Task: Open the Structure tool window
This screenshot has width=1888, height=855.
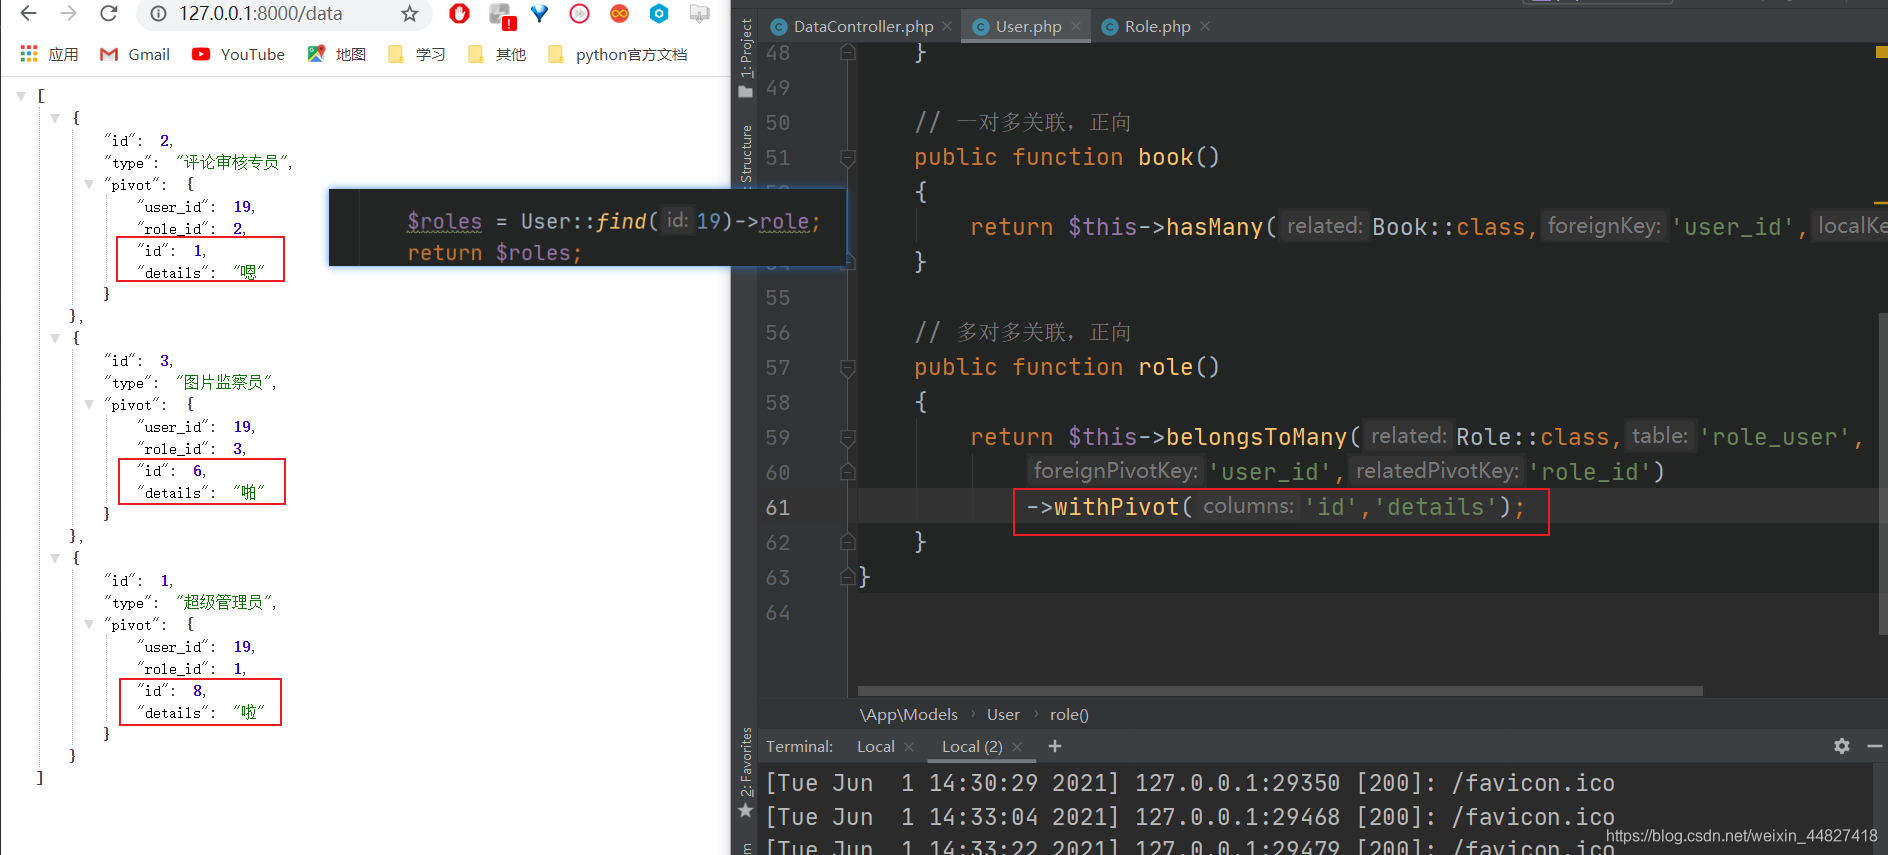Action: tap(745, 155)
